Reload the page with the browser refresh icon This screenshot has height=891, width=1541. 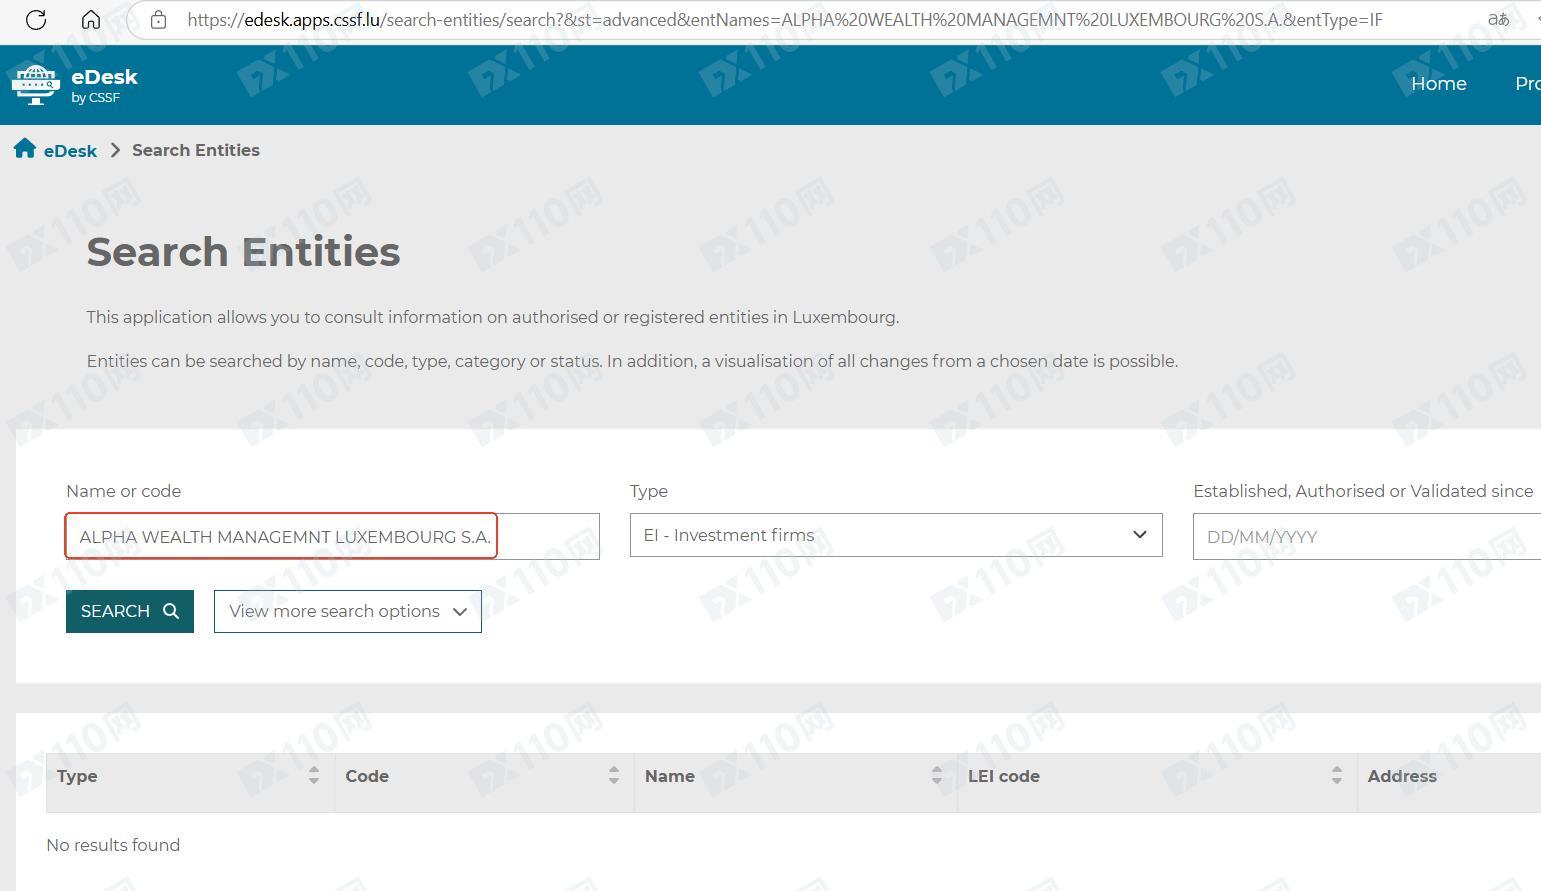pyautogui.click(x=36, y=20)
